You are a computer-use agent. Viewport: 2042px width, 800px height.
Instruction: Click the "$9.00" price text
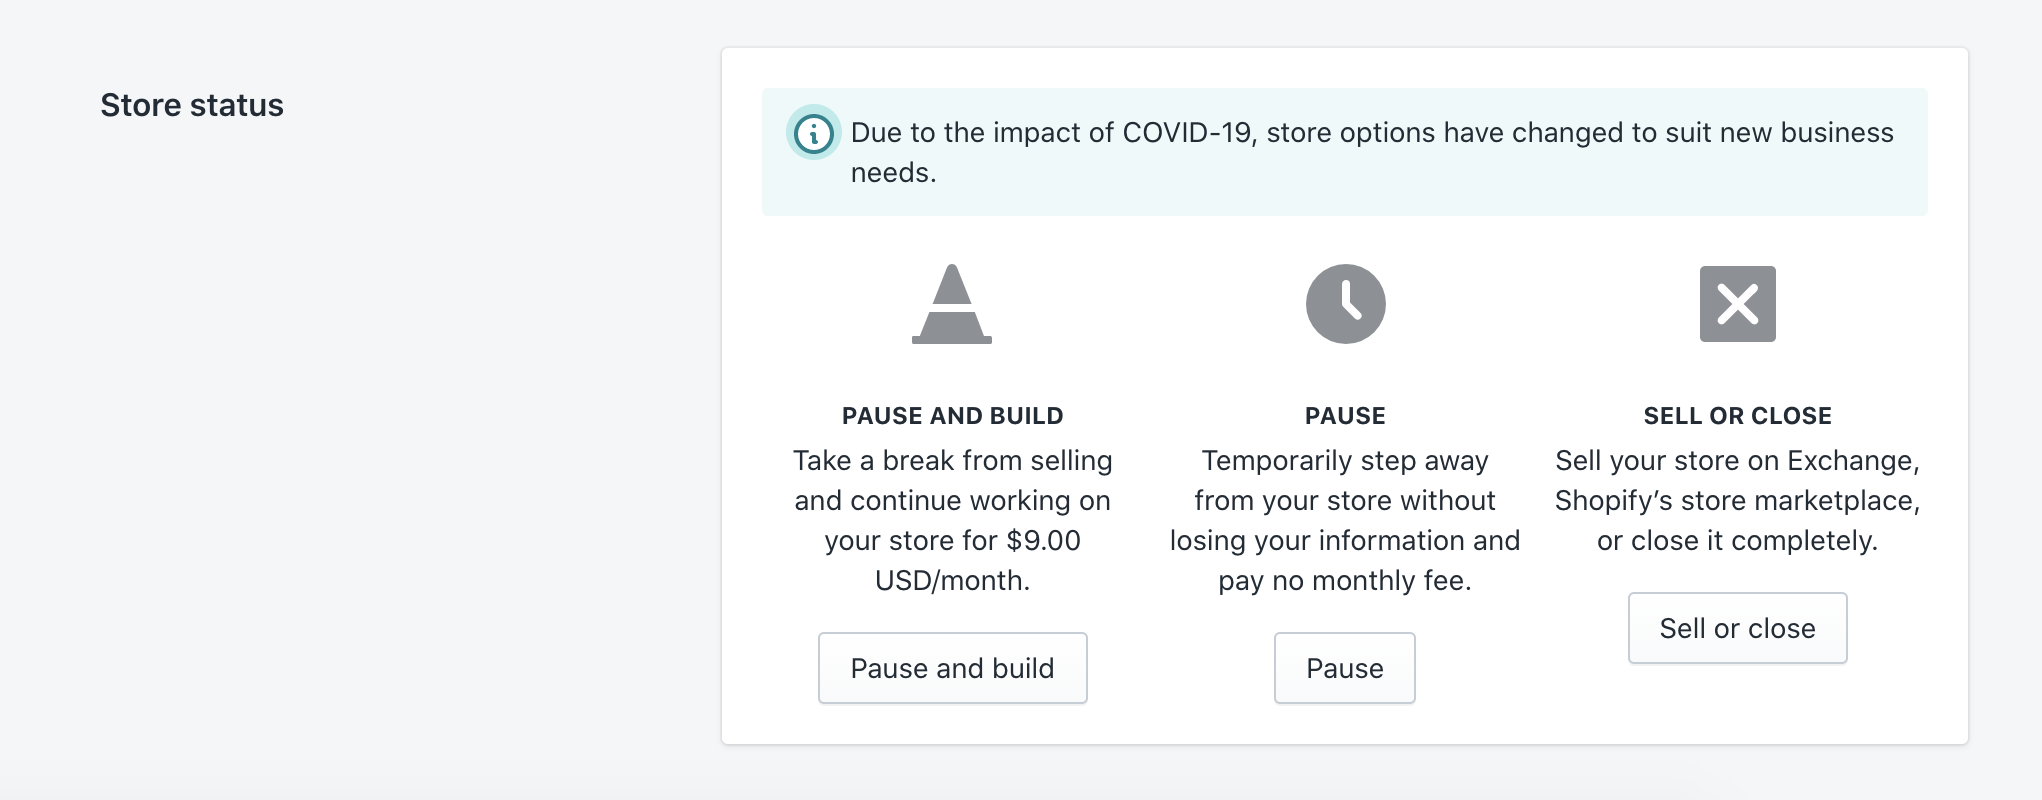coord(1043,541)
